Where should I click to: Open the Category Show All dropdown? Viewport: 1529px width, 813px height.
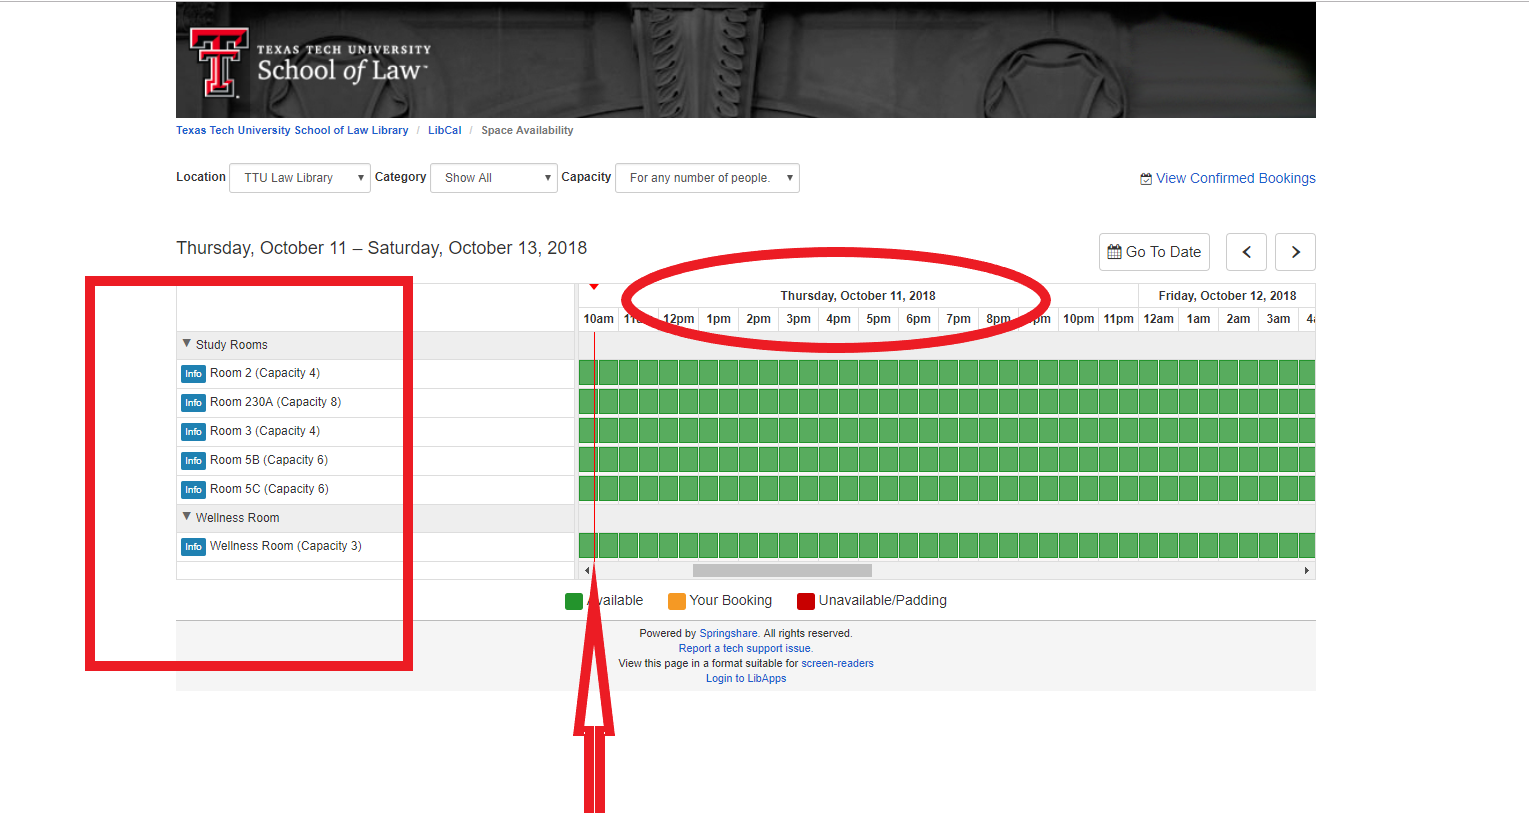pyautogui.click(x=493, y=178)
